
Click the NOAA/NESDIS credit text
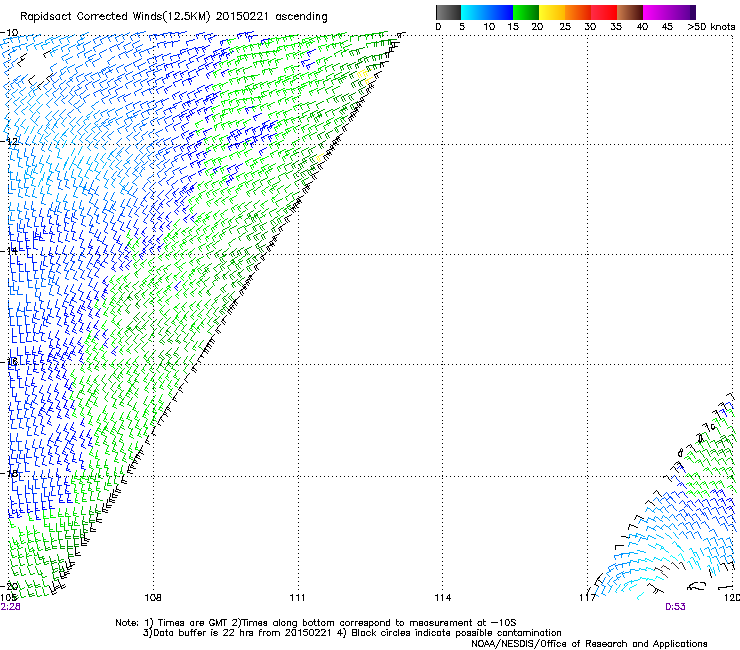point(589,644)
